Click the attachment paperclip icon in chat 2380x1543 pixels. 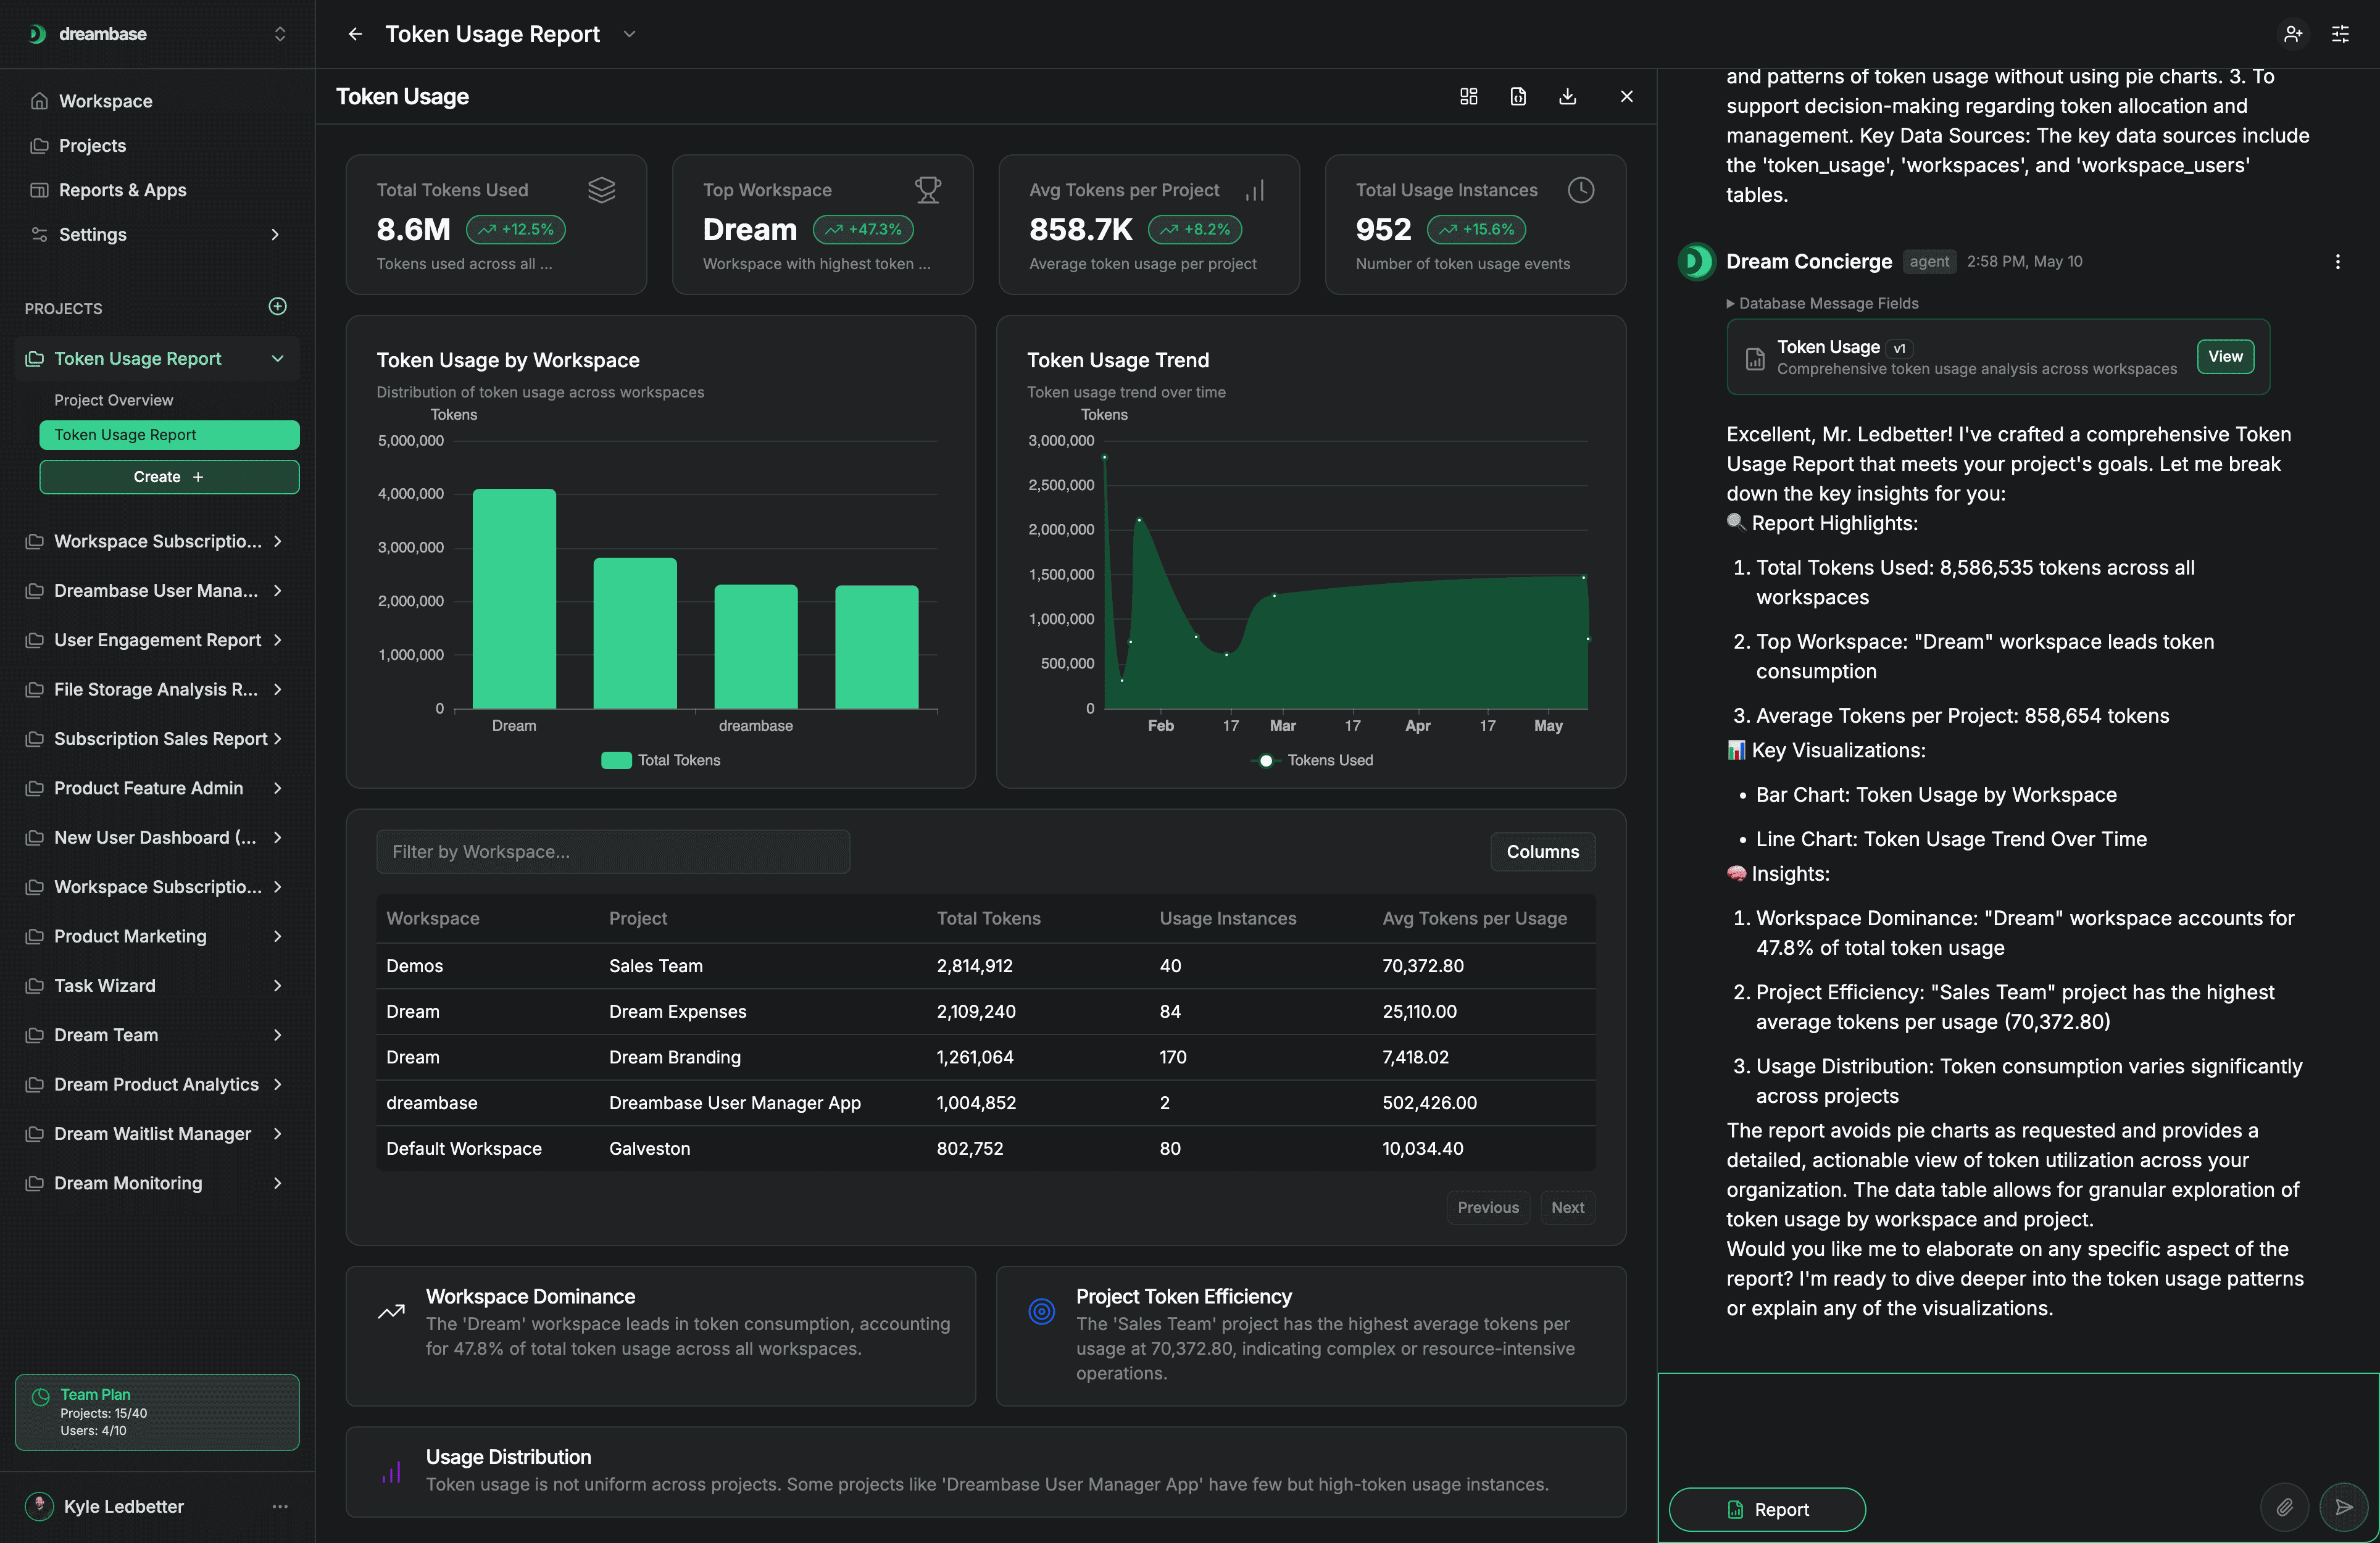pos(2285,1507)
